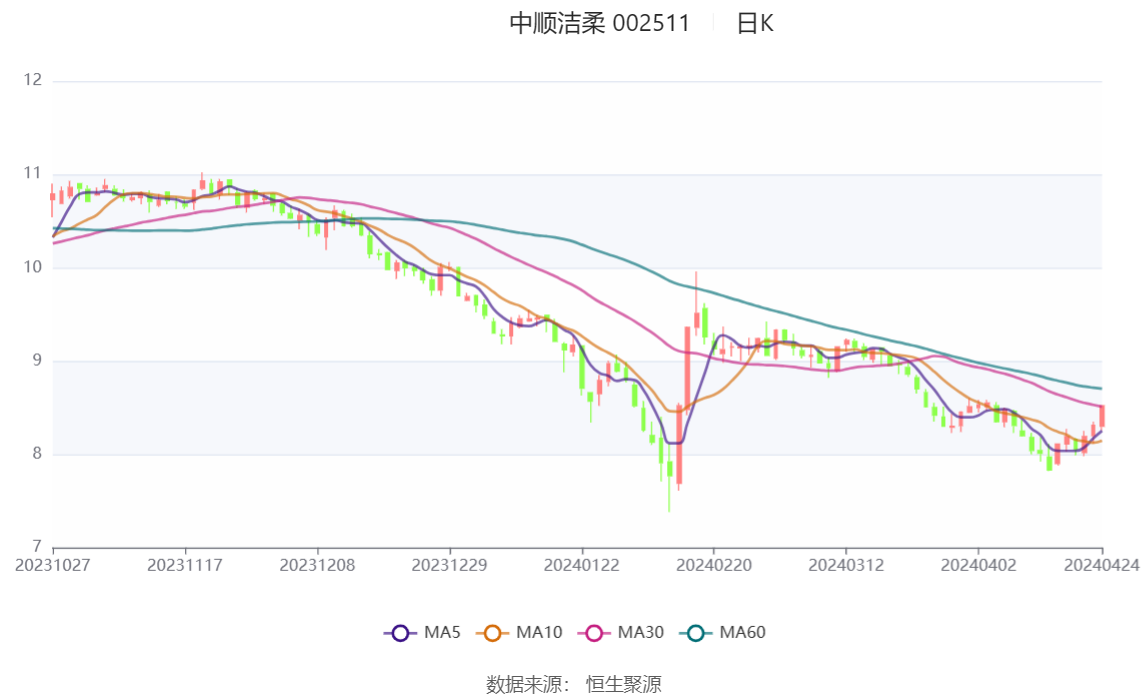Click the MA60 legend label text
1148x699 pixels.
point(742,632)
